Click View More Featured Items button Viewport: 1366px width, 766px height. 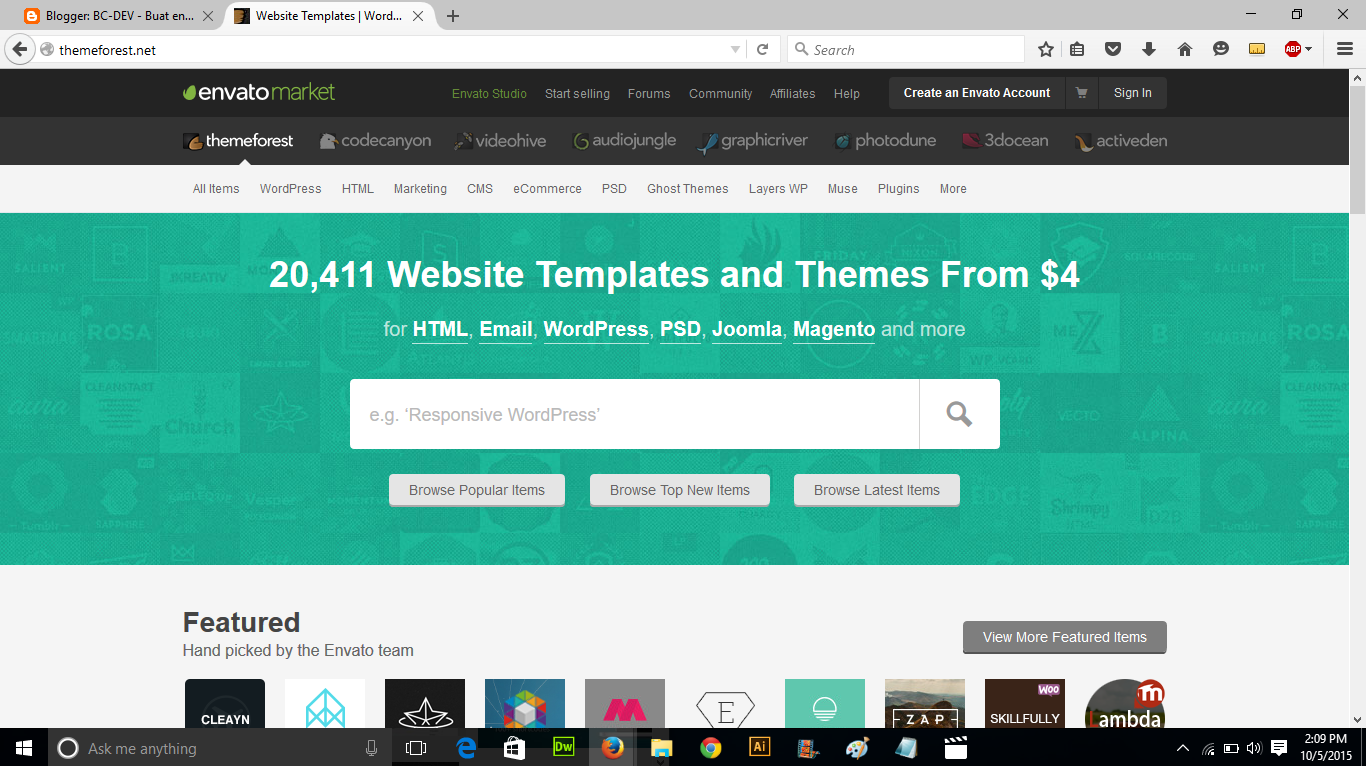pyautogui.click(x=1065, y=637)
